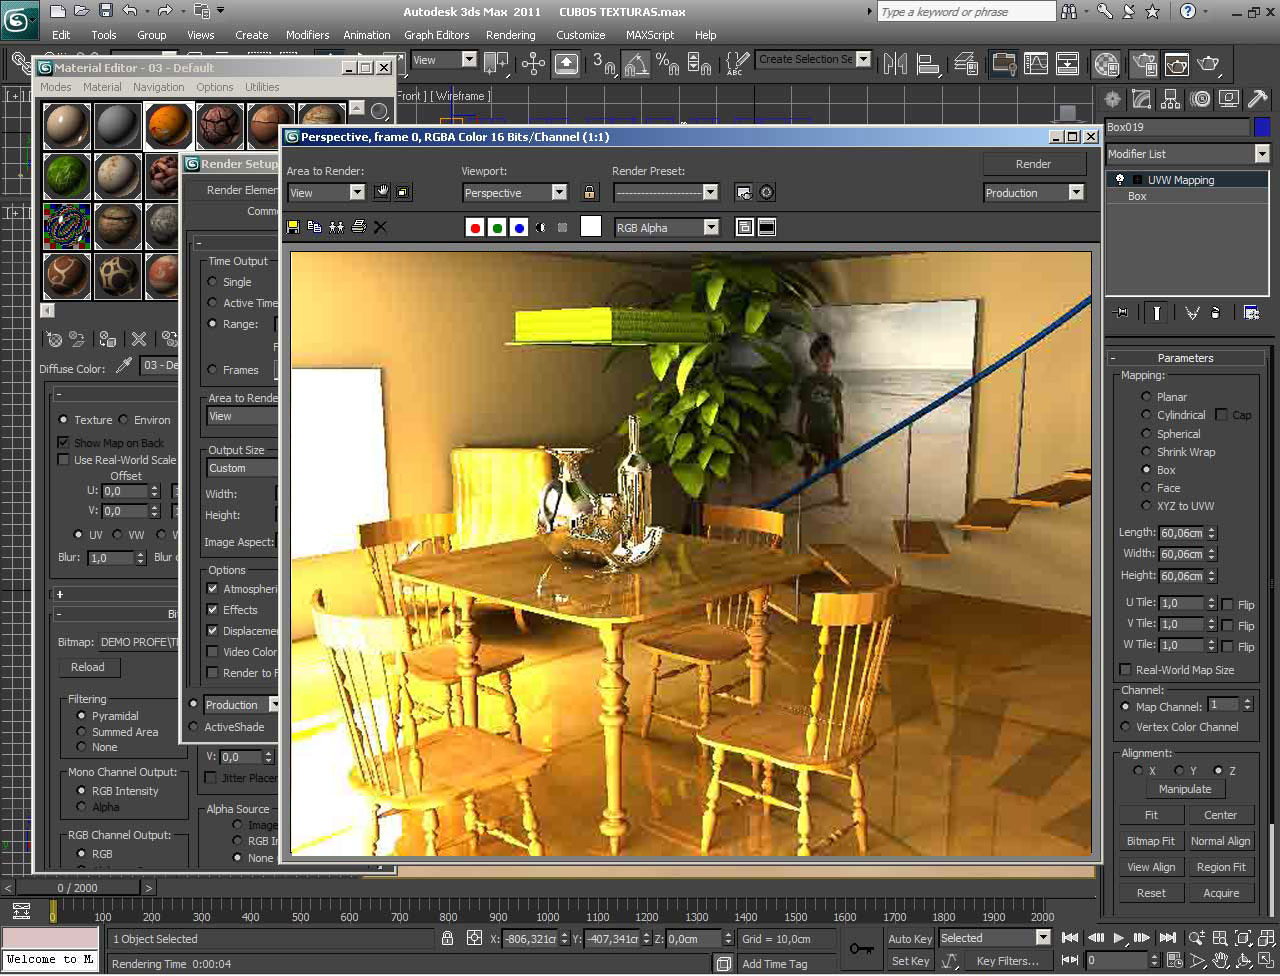Open the Mirror tool in the main toolbar
Viewport: 1280px width, 976px height.
pyautogui.click(x=895, y=64)
